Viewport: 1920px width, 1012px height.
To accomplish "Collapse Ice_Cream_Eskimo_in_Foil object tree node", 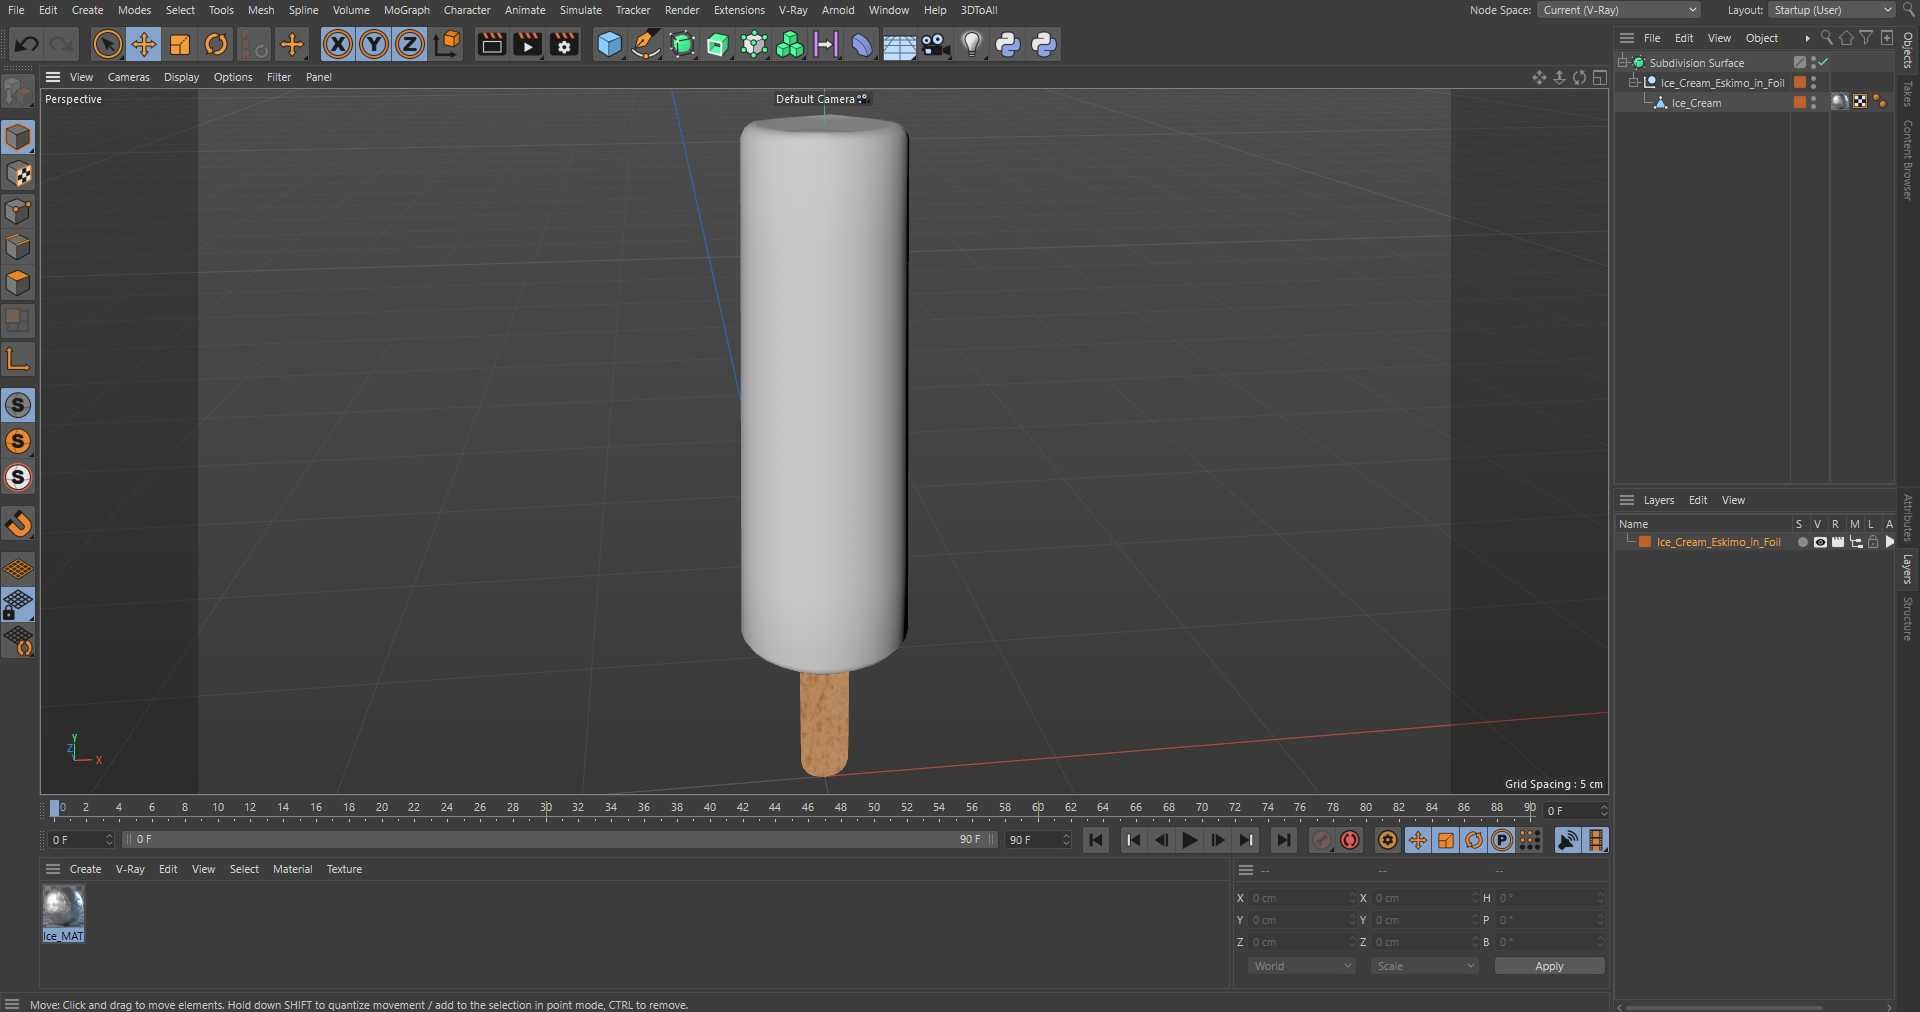I will pos(1634,82).
